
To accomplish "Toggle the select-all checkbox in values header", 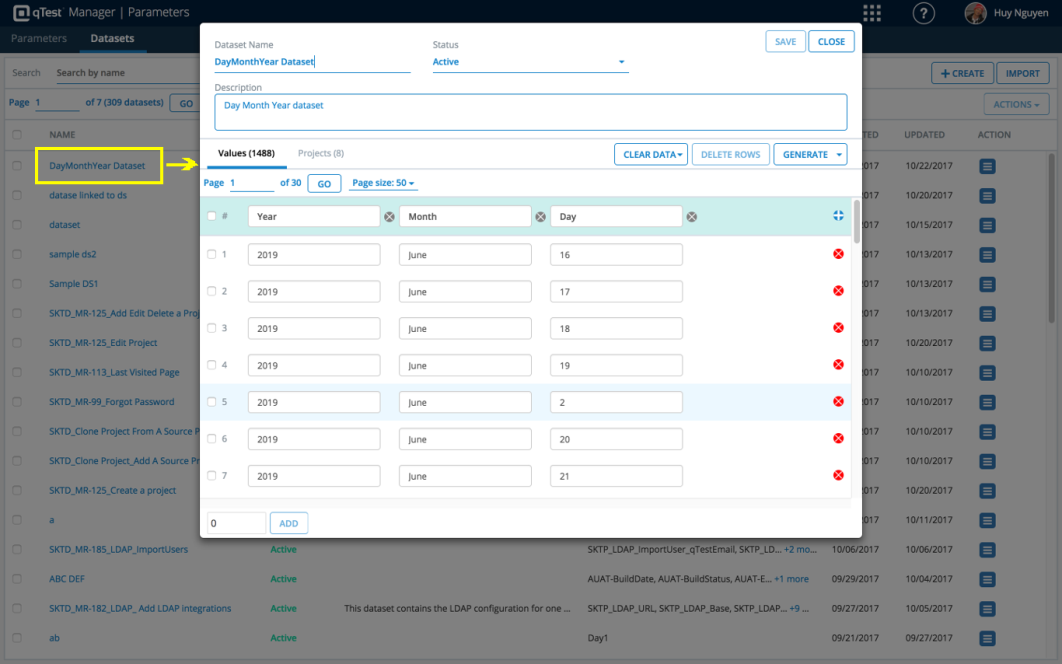I will pos(211,216).
